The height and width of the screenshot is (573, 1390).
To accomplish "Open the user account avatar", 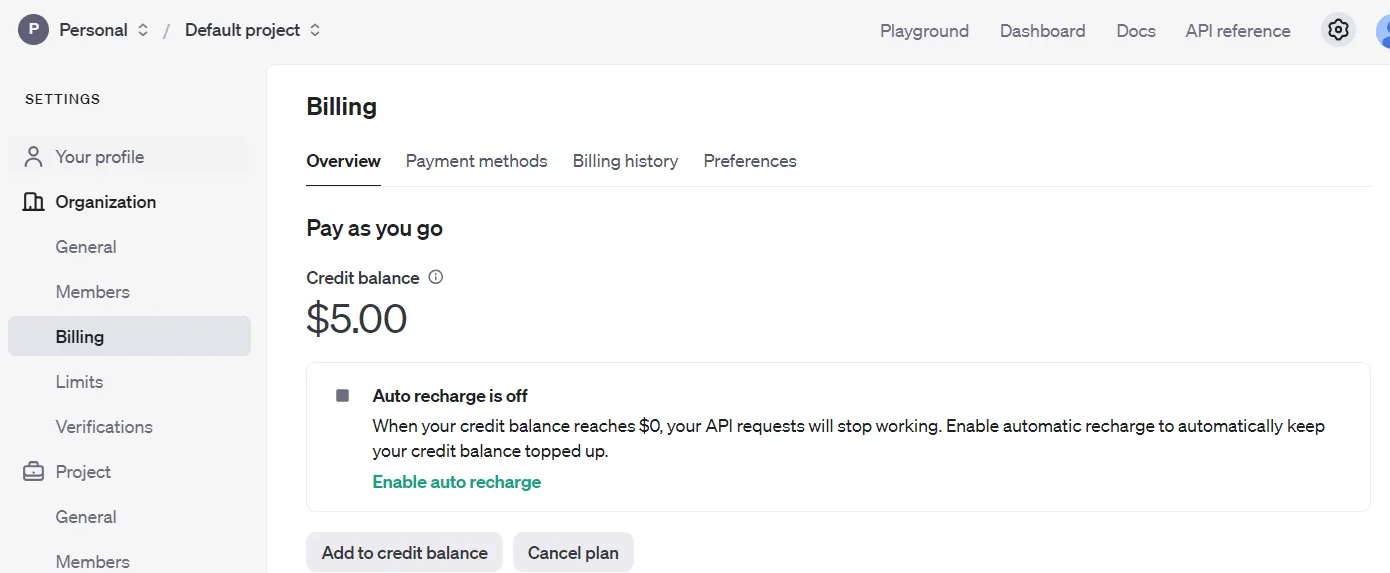I will pos(1384,30).
